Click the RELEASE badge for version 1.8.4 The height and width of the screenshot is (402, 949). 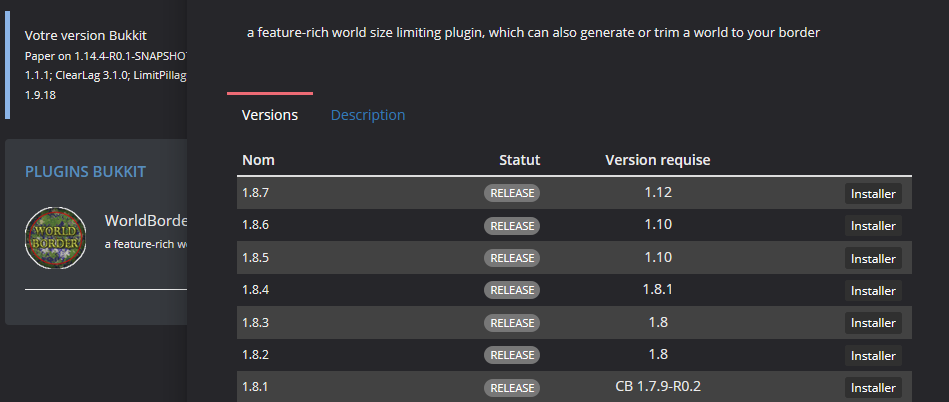(x=512, y=290)
